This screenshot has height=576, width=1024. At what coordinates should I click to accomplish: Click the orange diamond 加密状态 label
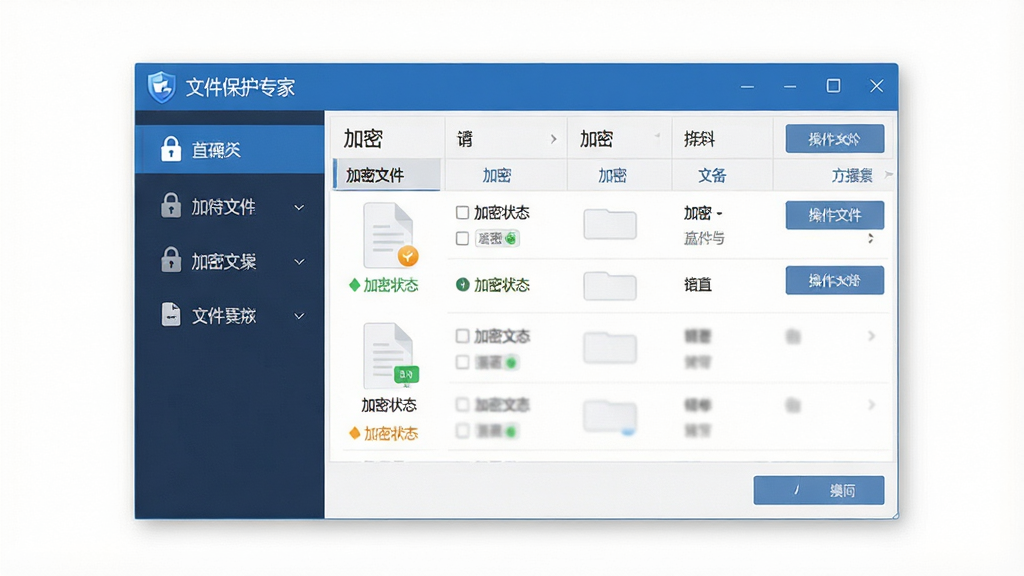383,433
